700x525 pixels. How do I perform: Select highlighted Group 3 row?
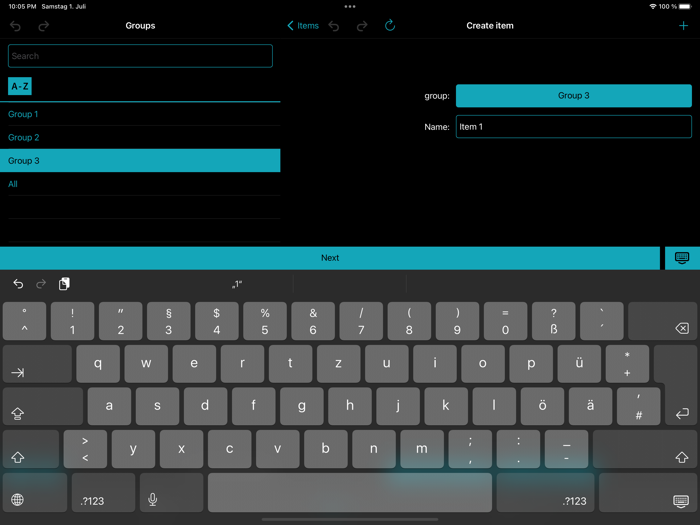point(140,161)
